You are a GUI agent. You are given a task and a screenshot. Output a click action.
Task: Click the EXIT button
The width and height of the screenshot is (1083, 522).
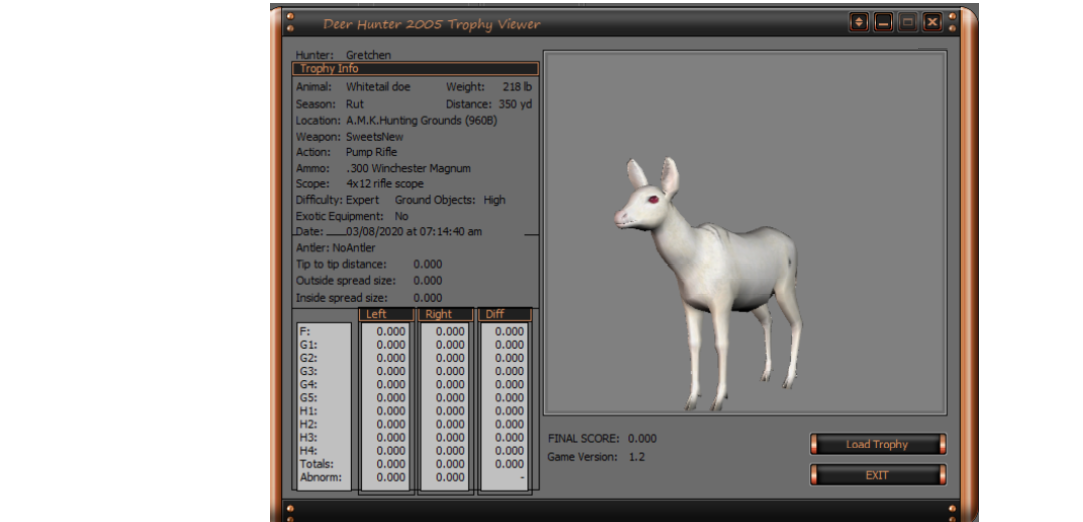coord(877,475)
